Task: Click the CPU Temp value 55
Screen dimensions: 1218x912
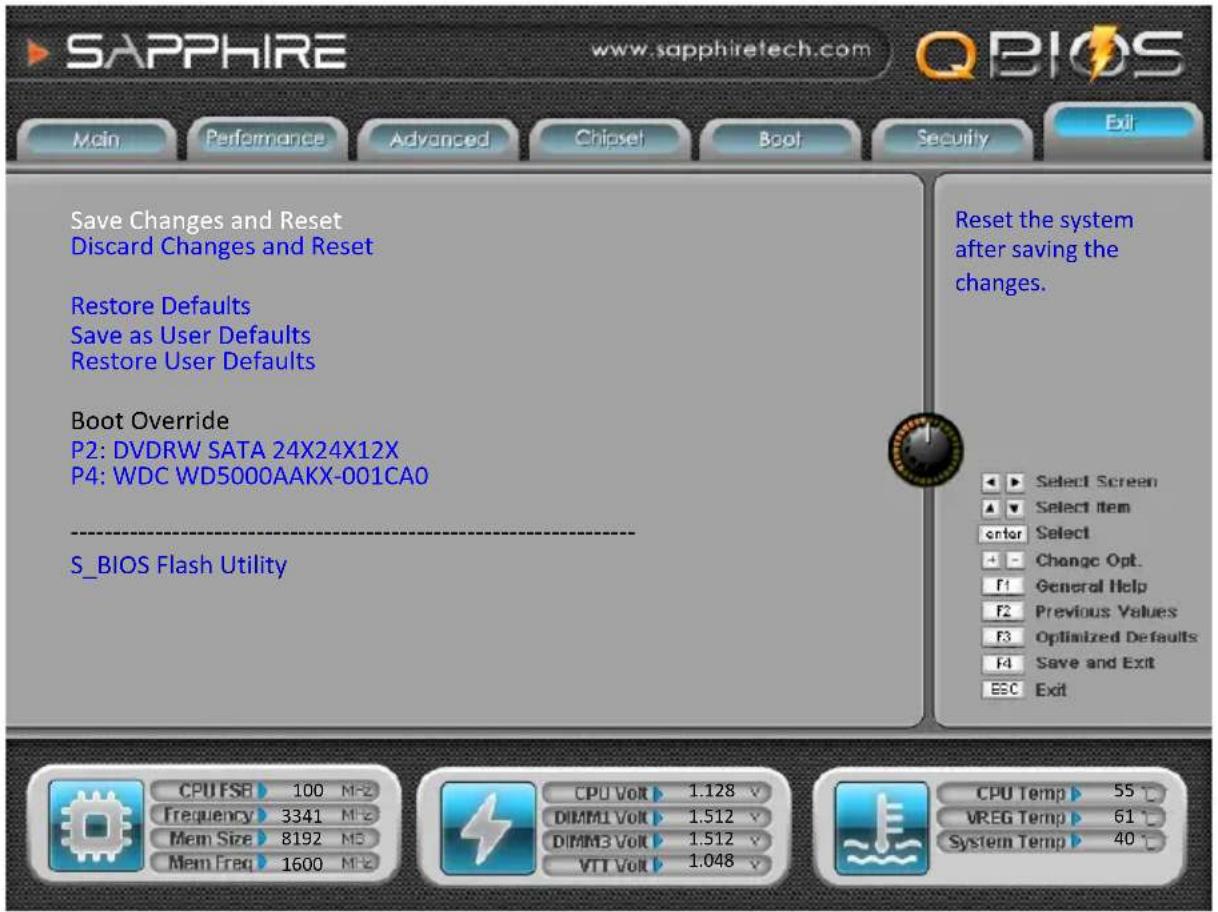Action: (x=1125, y=792)
